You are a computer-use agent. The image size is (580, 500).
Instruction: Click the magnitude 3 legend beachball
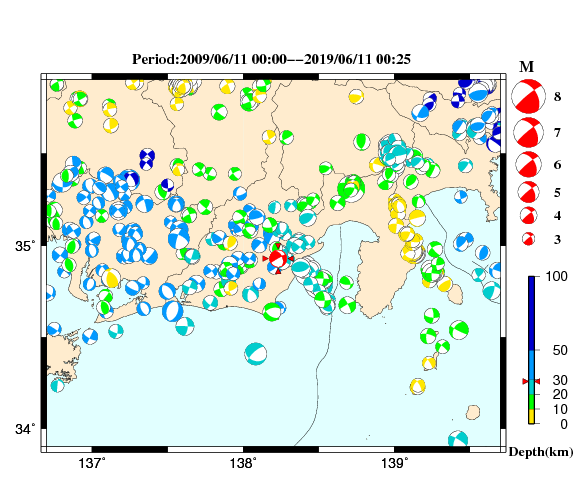tap(529, 239)
